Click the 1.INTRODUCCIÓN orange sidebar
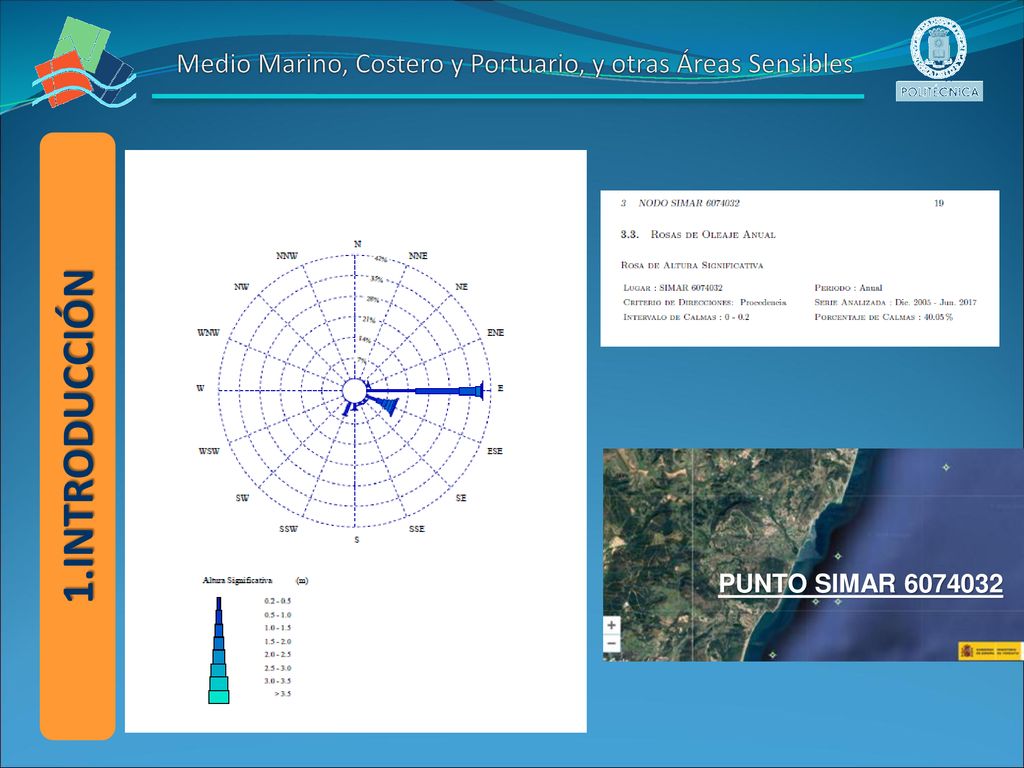The height and width of the screenshot is (768, 1024). click(78, 436)
